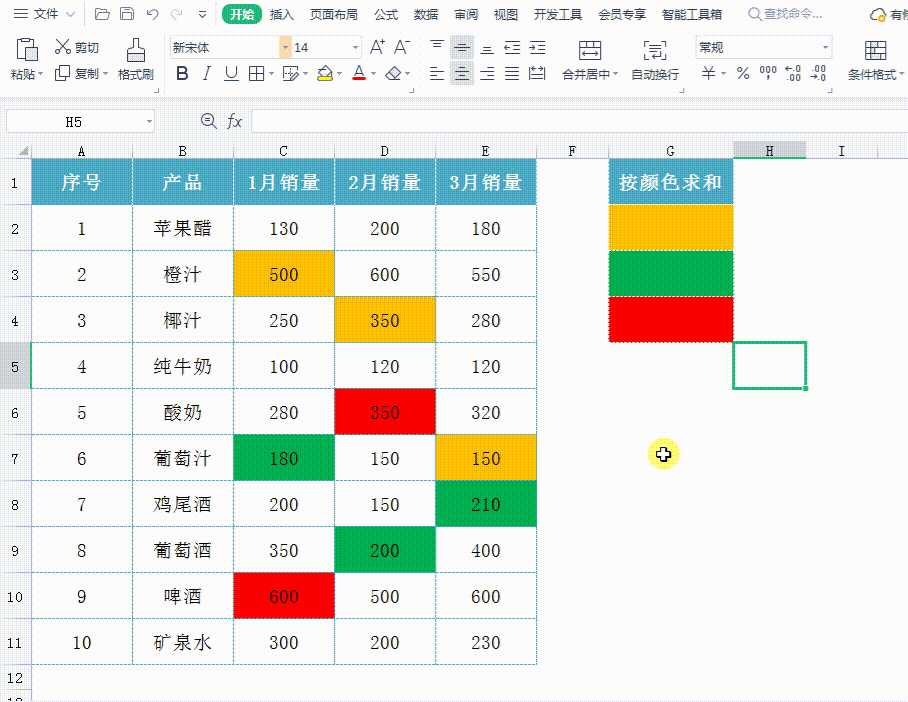Click the formula bar input field
Screen dimensions: 908x702
(580, 122)
